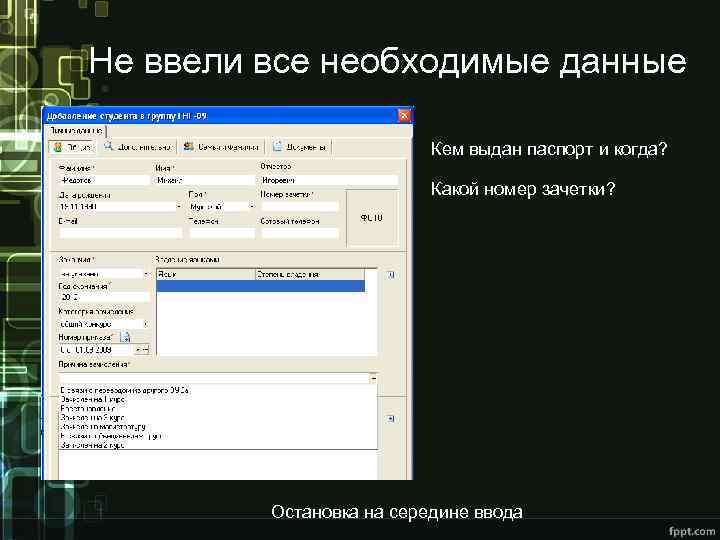Click the small icon right of reason list

click(391, 419)
